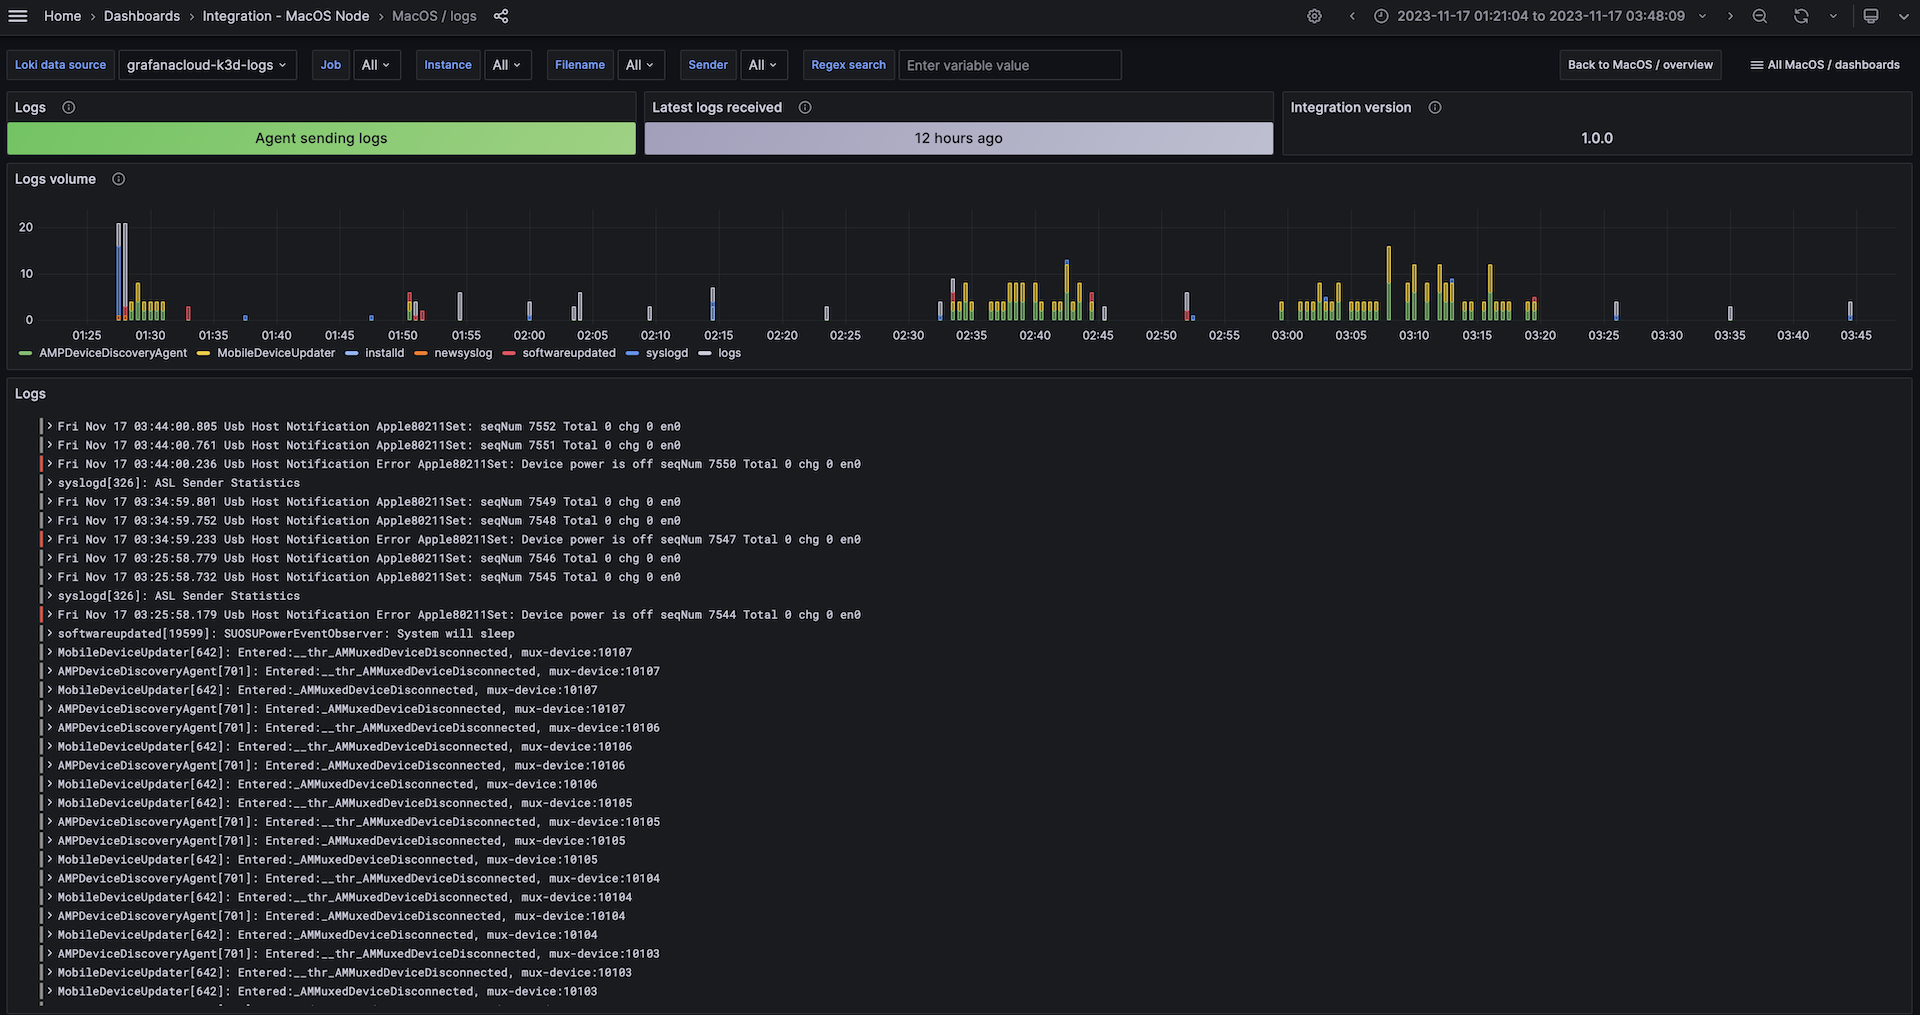Refresh the dashboard data
This screenshot has width=1920, height=1015.
[x=1800, y=16]
